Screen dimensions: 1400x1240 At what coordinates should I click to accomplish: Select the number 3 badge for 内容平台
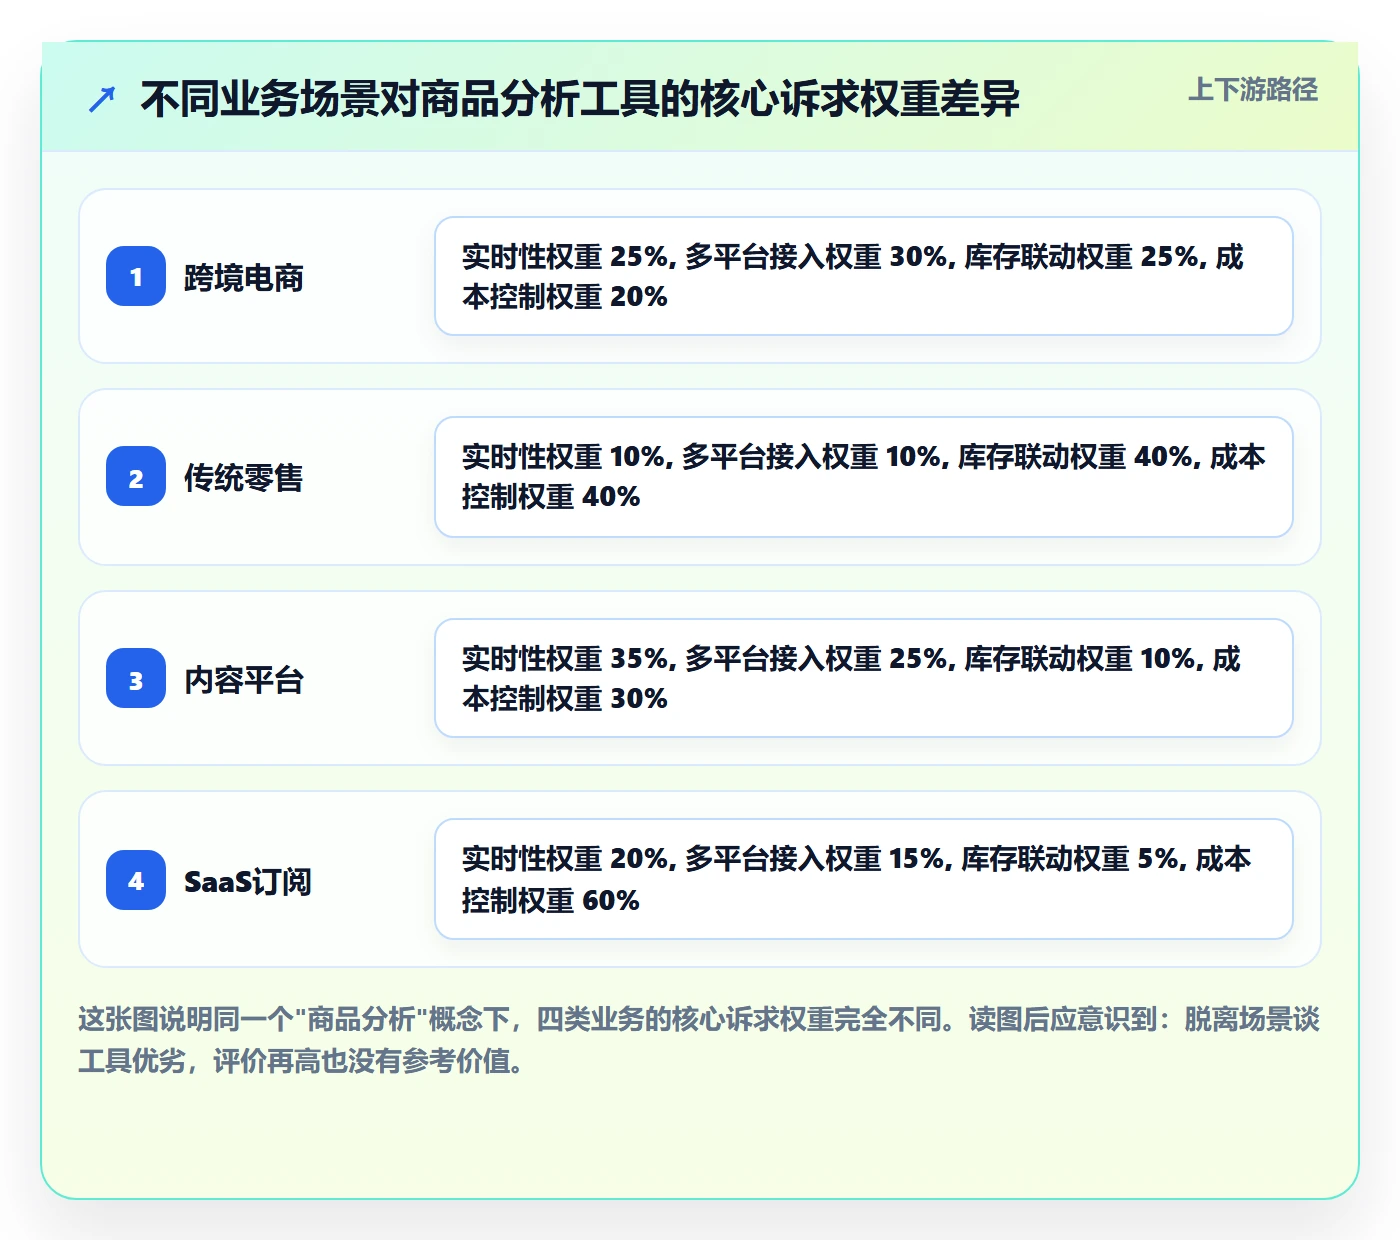point(136,678)
